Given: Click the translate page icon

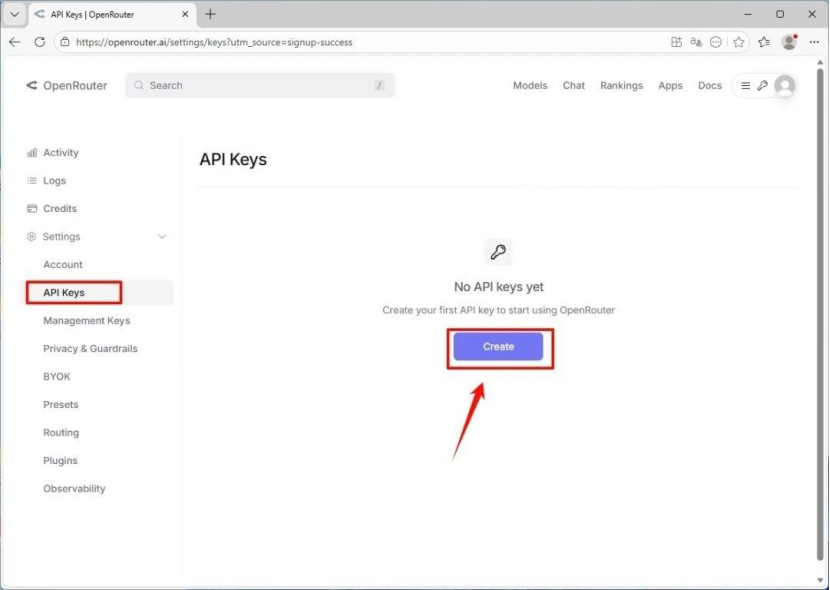Looking at the screenshot, I should tap(696, 42).
